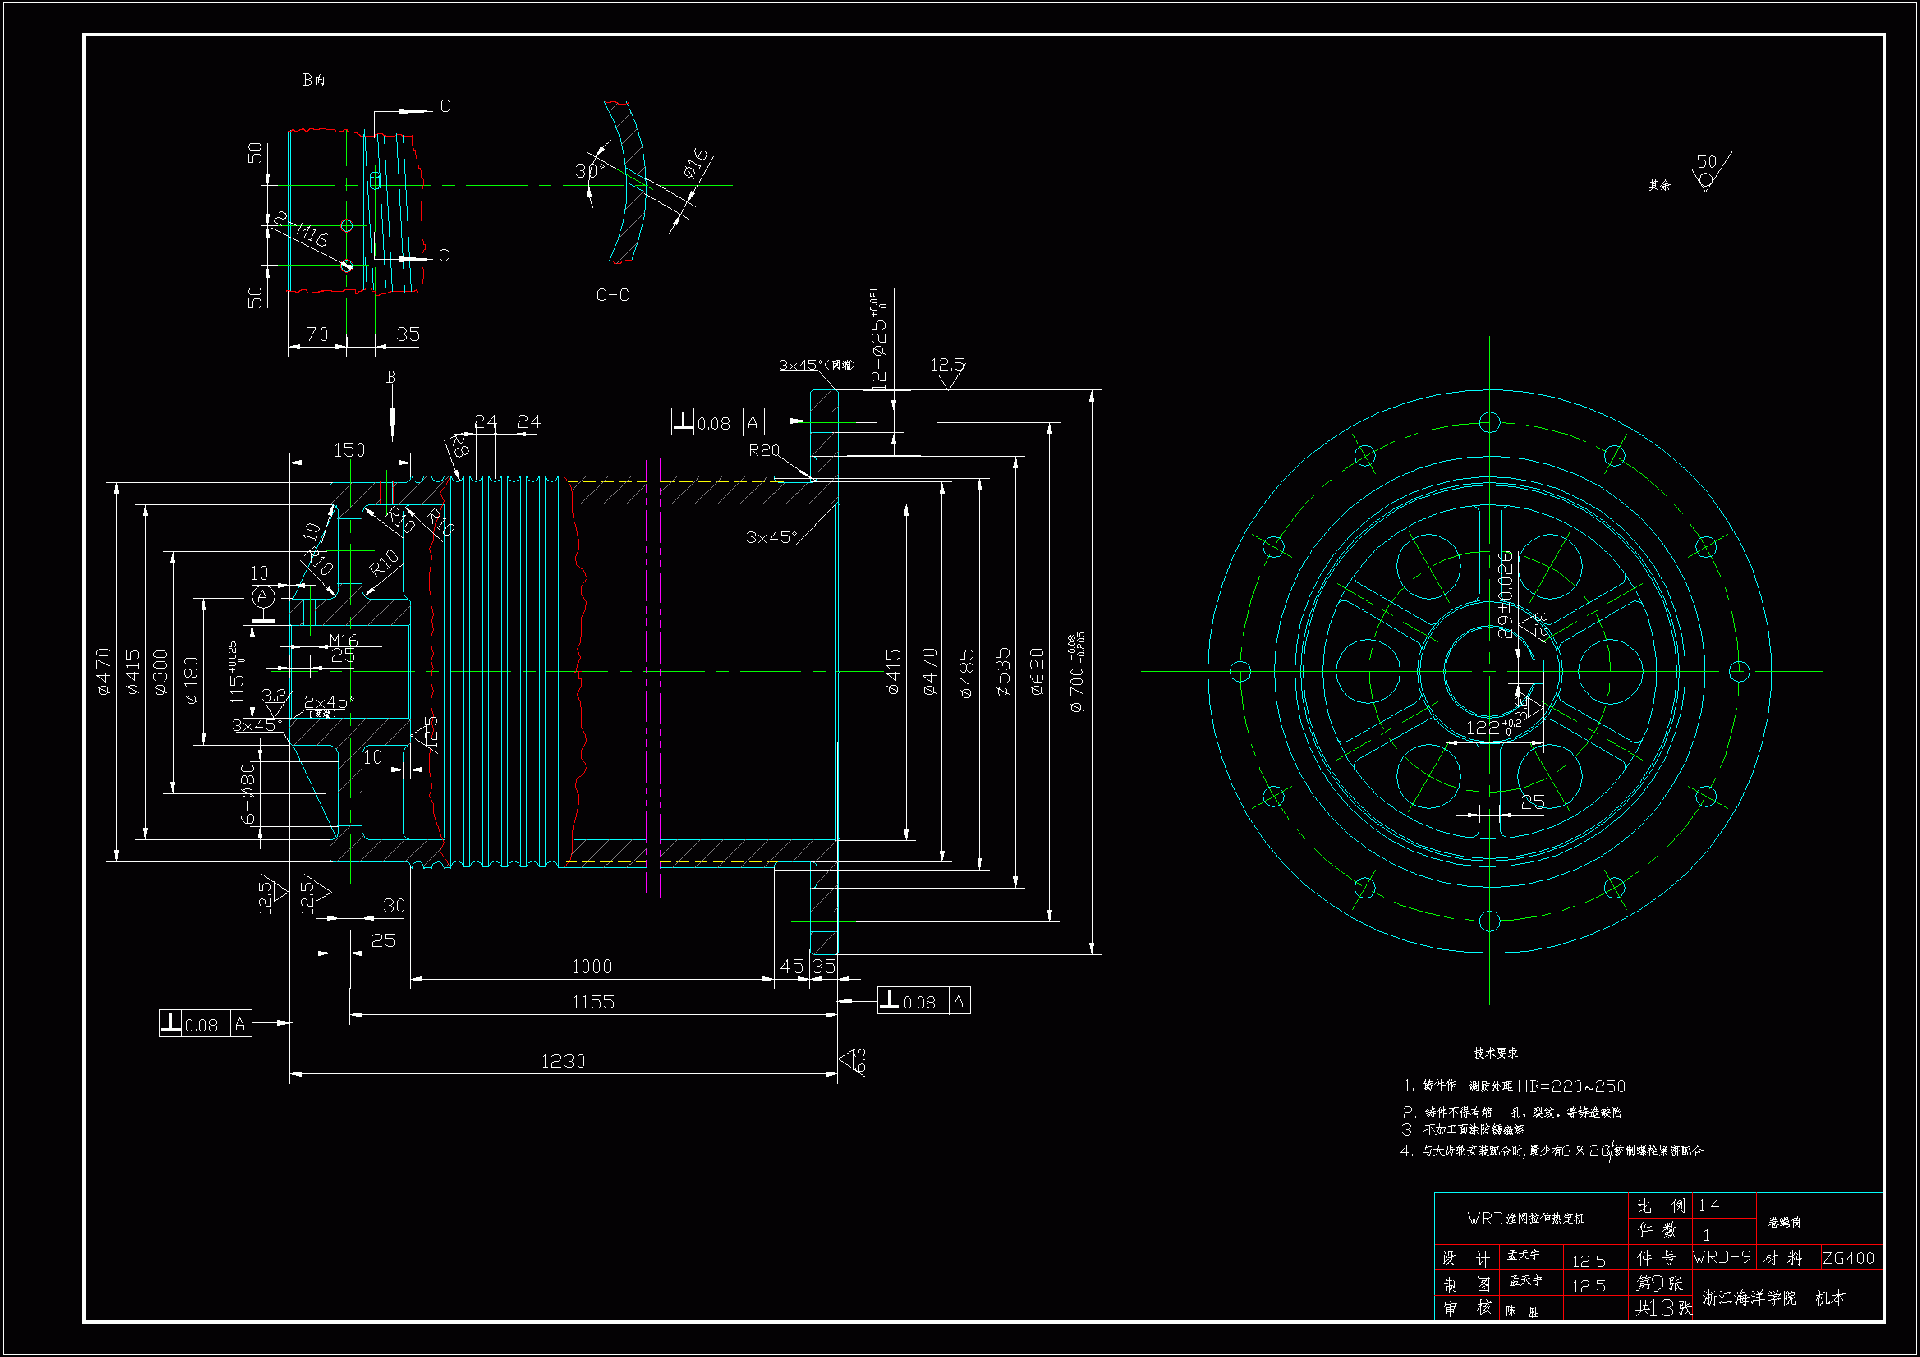Select the 150 dimension above hub
This screenshot has width=1920, height=1357.
pos(349,450)
